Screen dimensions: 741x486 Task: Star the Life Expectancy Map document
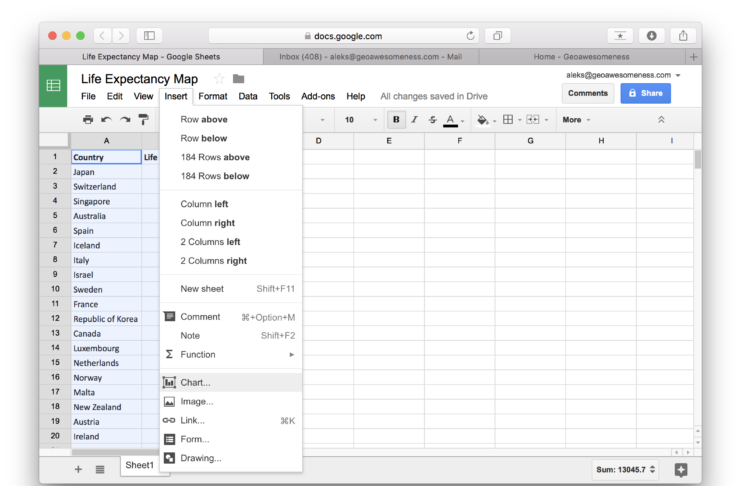pos(219,79)
